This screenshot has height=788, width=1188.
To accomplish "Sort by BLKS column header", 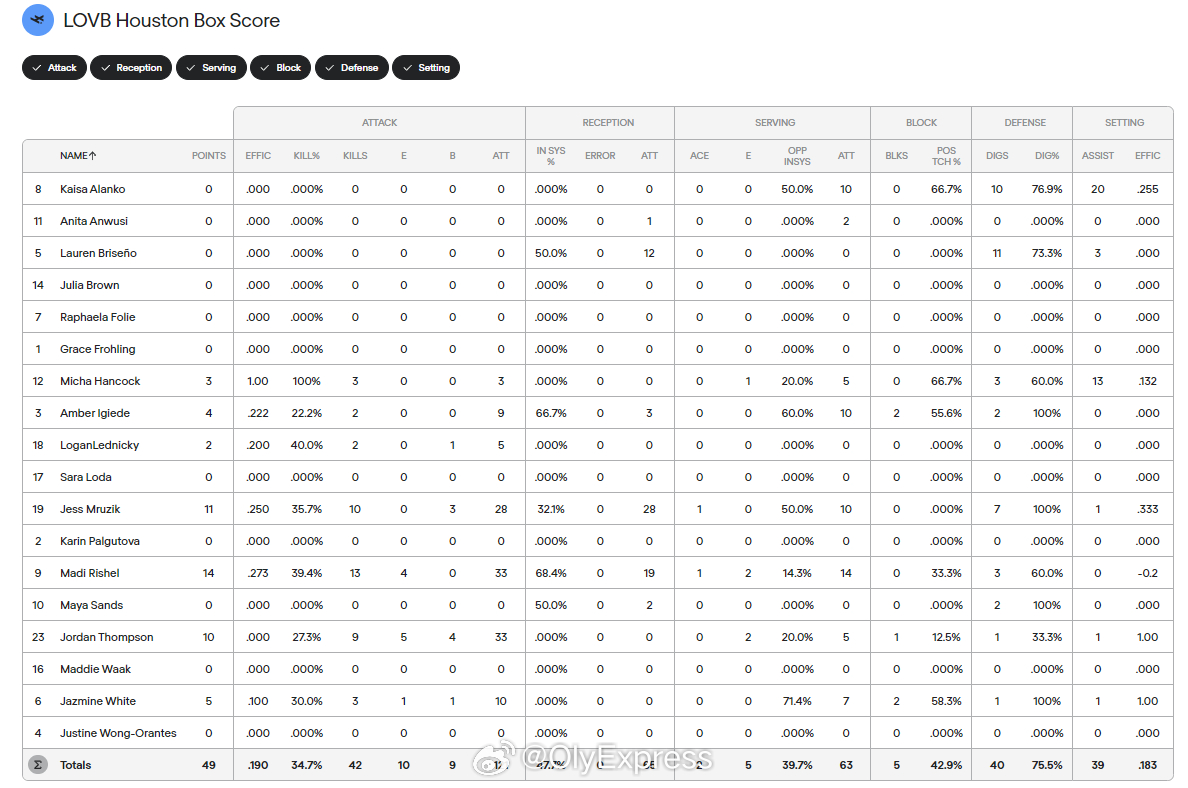I will (896, 155).
